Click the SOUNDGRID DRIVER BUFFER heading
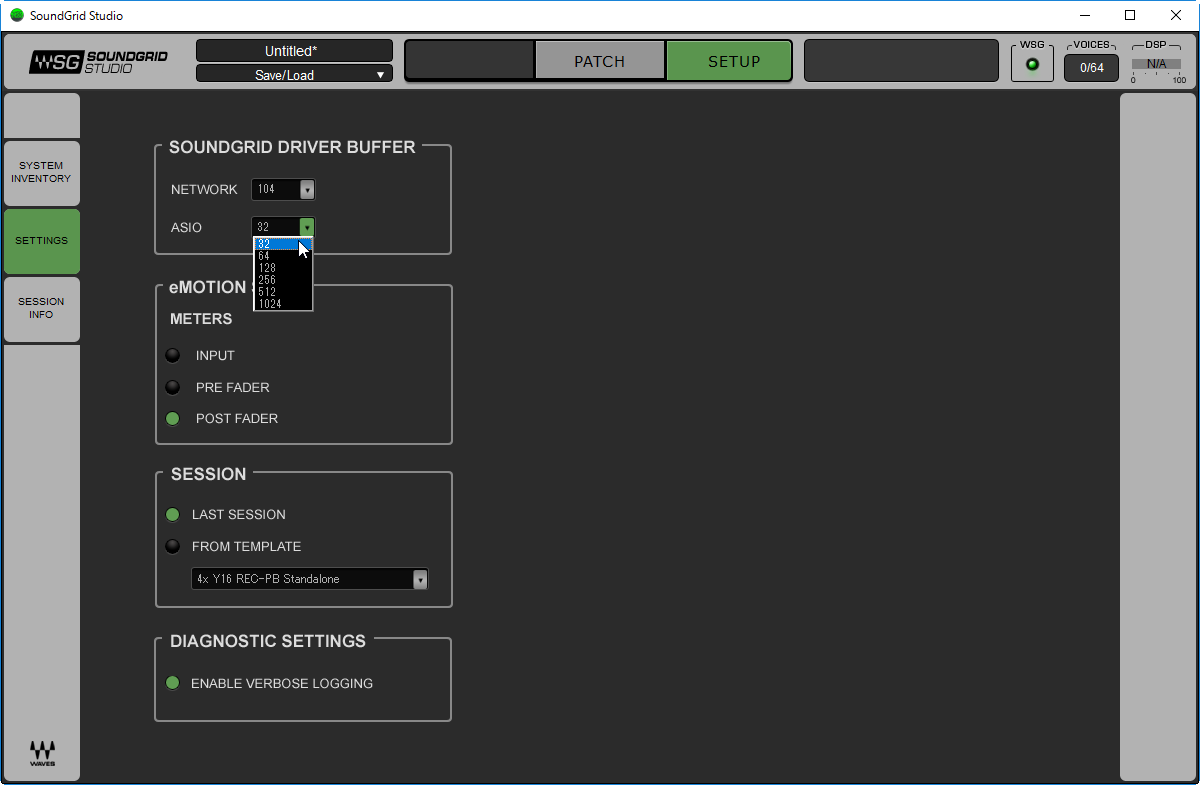The height and width of the screenshot is (785, 1200). tap(292, 147)
